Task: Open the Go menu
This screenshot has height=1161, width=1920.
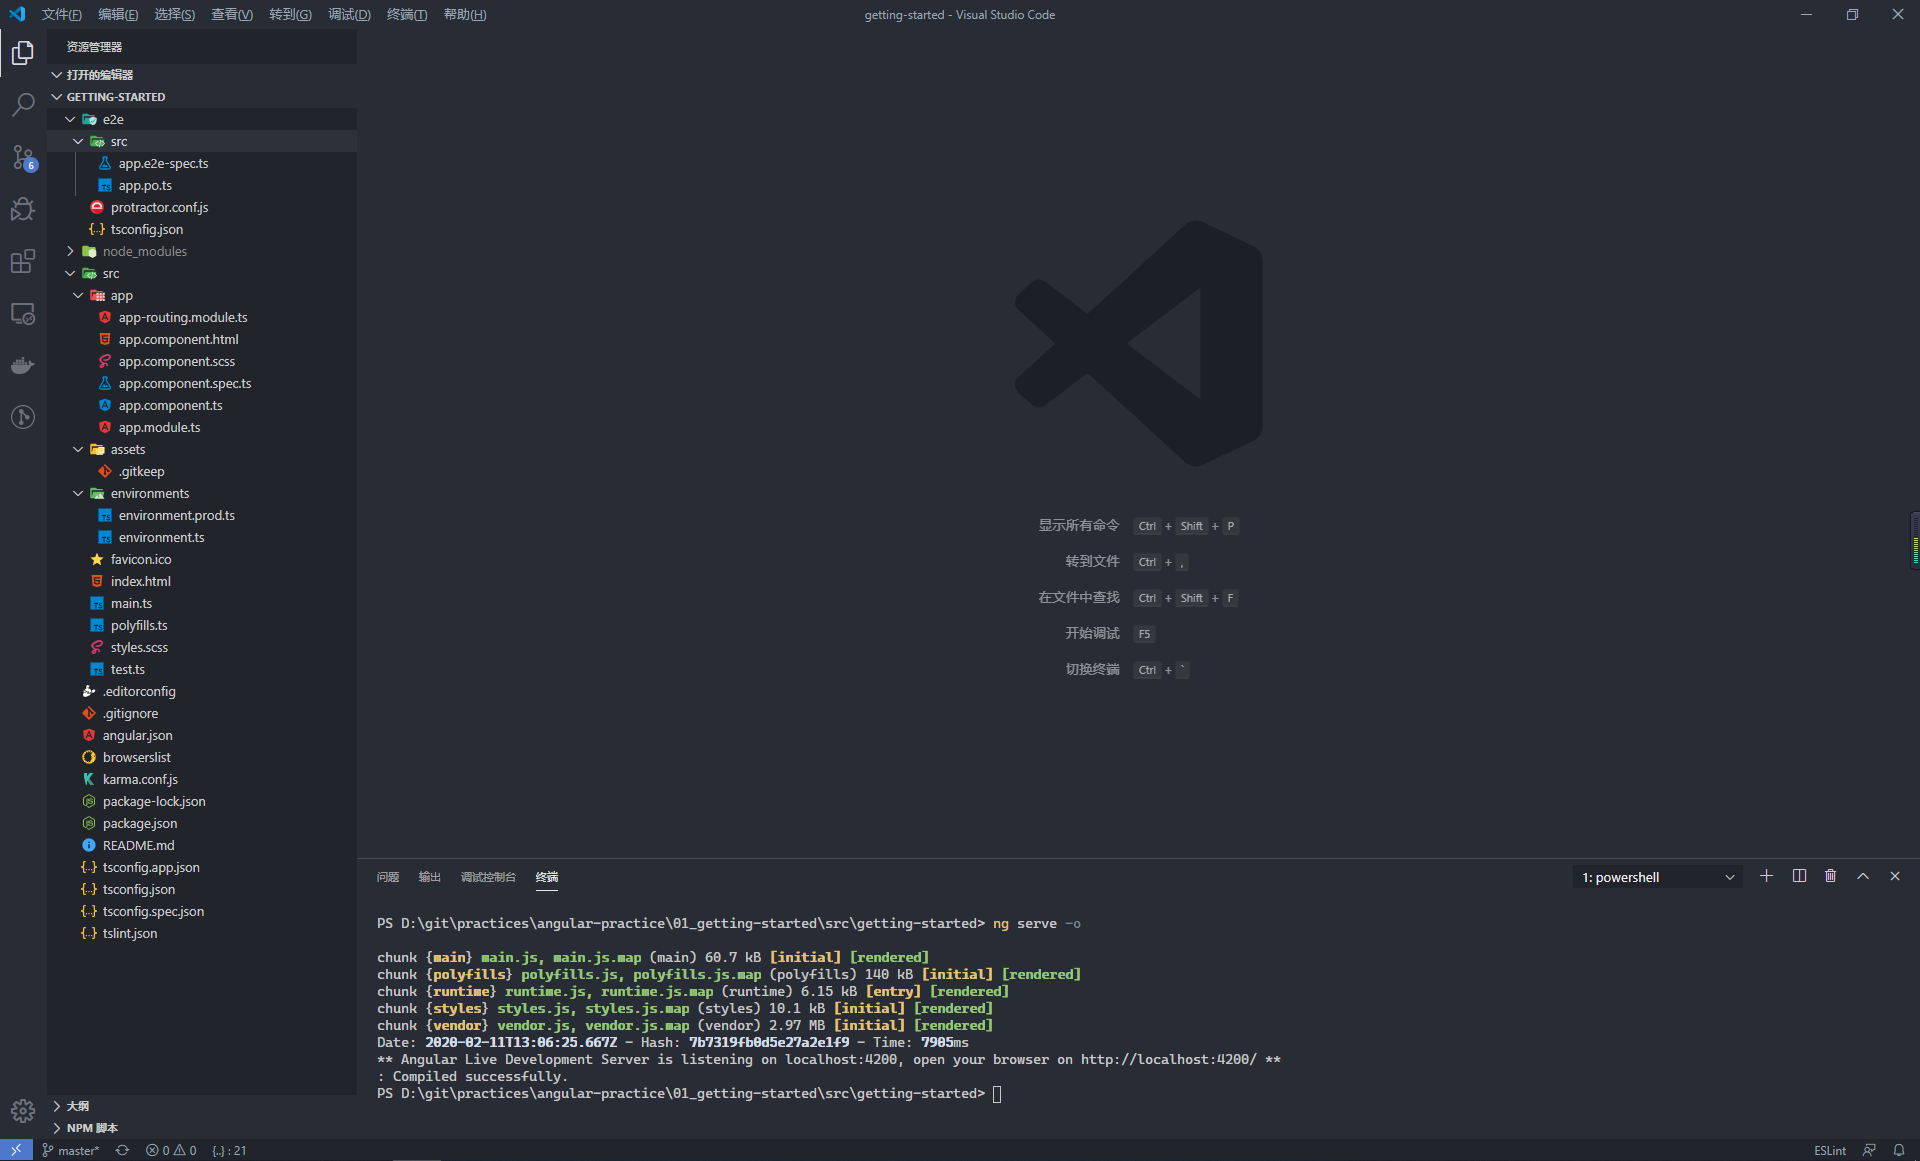Action: [290, 14]
